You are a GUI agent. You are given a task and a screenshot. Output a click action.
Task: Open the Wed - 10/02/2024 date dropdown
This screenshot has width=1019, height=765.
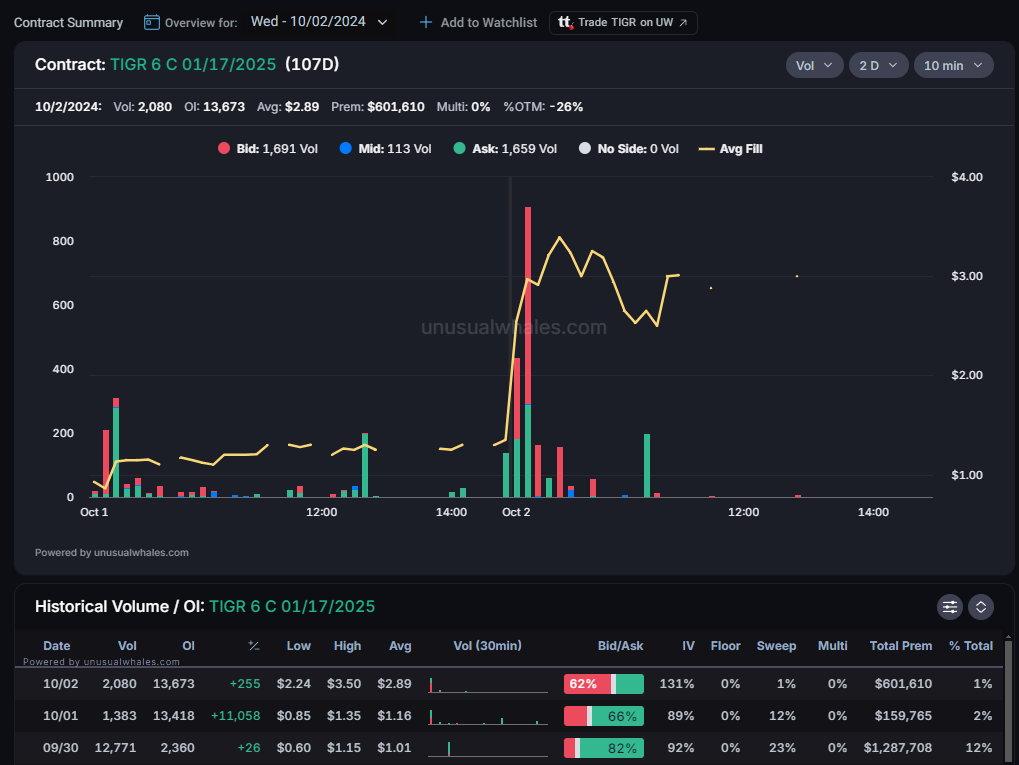click(319, 22)
